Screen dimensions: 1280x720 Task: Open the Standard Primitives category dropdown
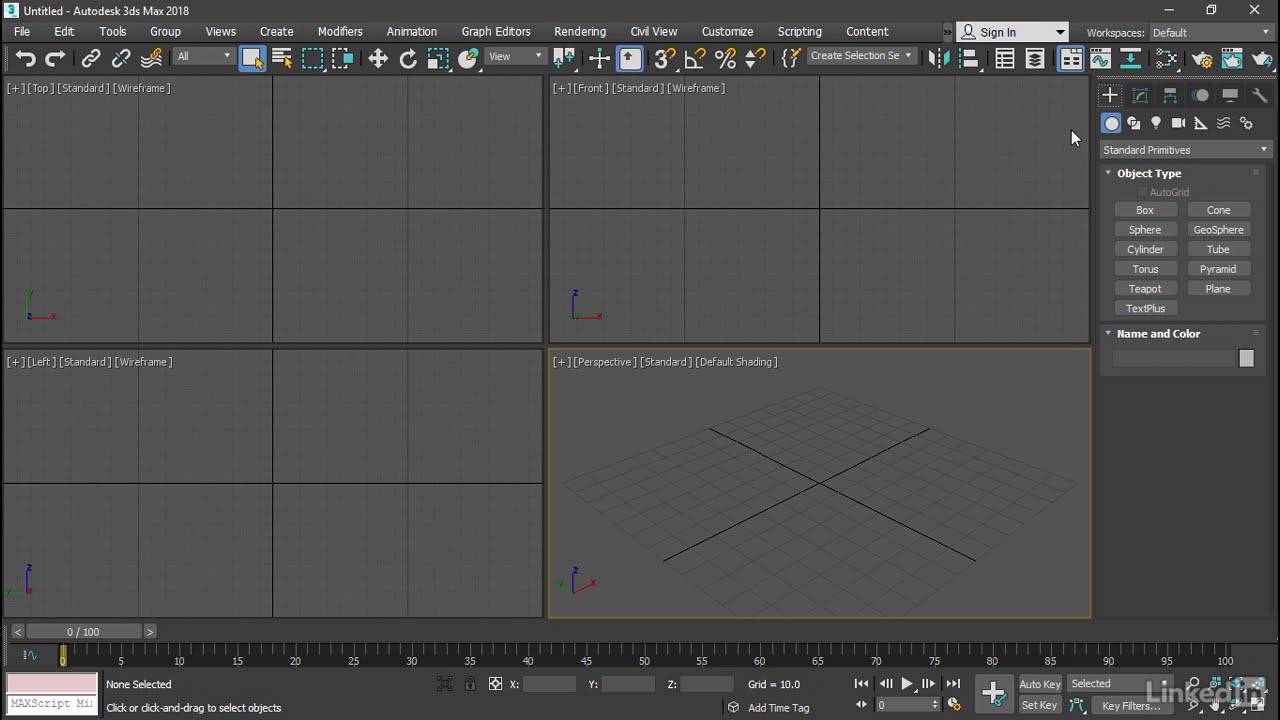(1186, 150)
